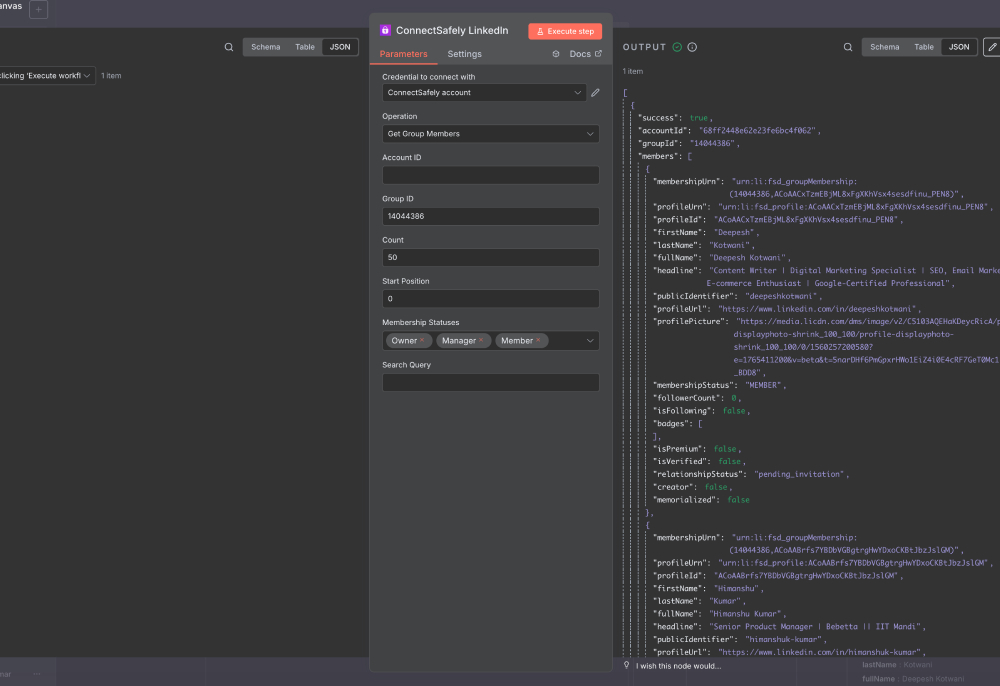The width and height of the screenshot is (1000, 686).
Task: Click the search icon above the input panel
Action: point(228,46)
